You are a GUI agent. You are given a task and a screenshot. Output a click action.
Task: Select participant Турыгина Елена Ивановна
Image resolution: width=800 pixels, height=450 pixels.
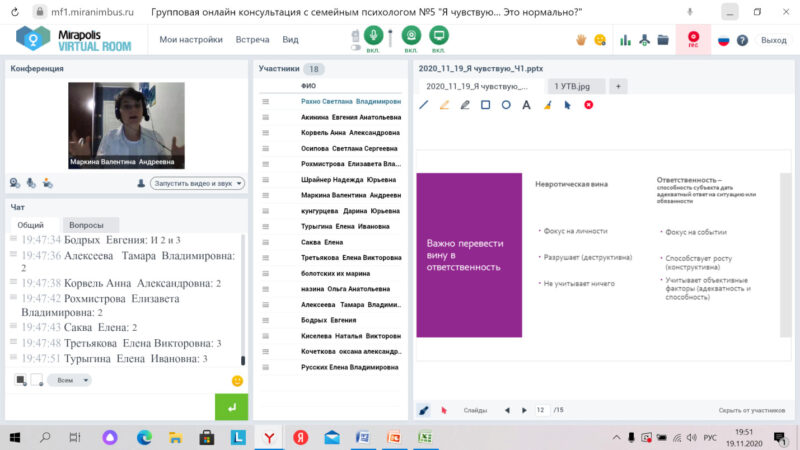[x=345, y=227]
